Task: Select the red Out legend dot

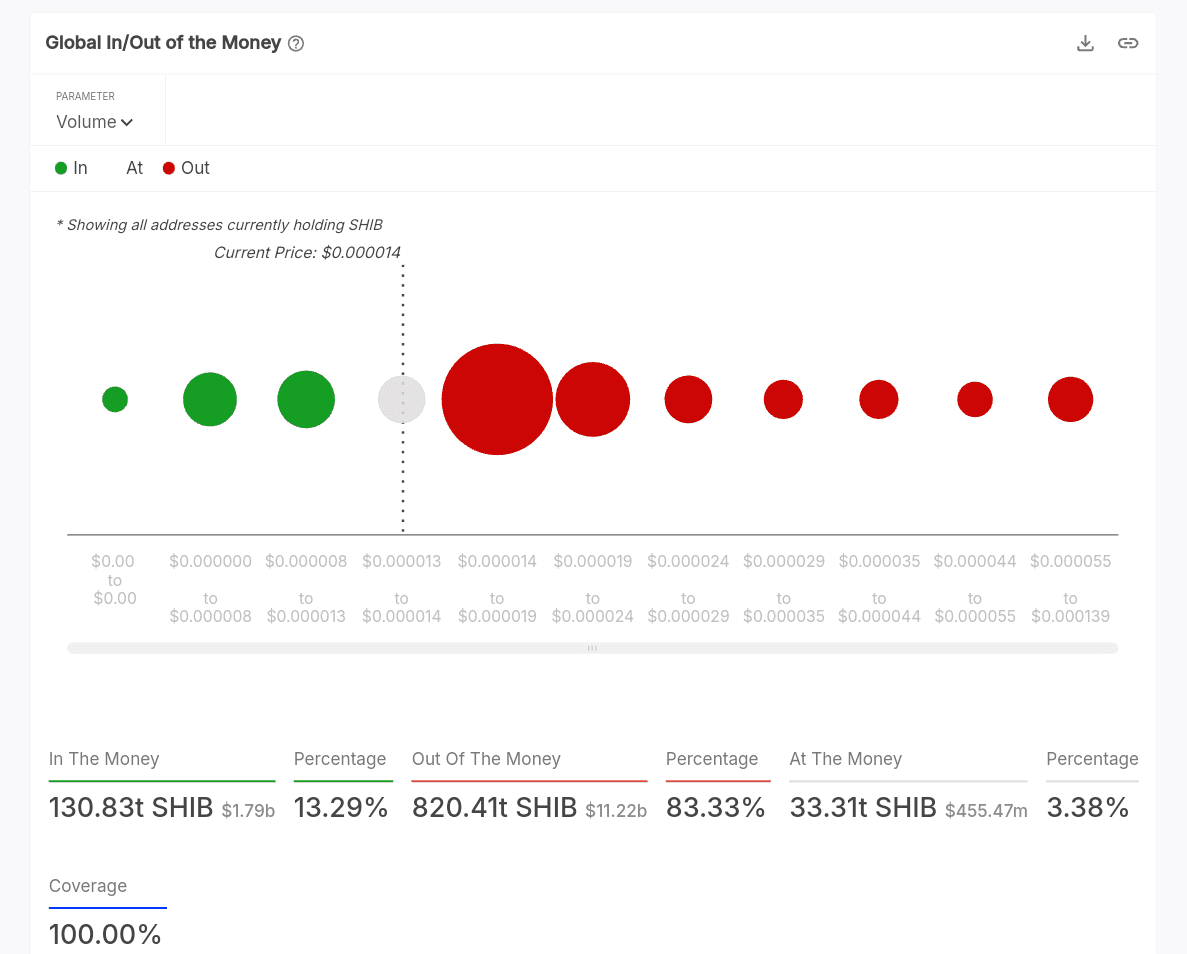Action: click(x=168, y=168)
